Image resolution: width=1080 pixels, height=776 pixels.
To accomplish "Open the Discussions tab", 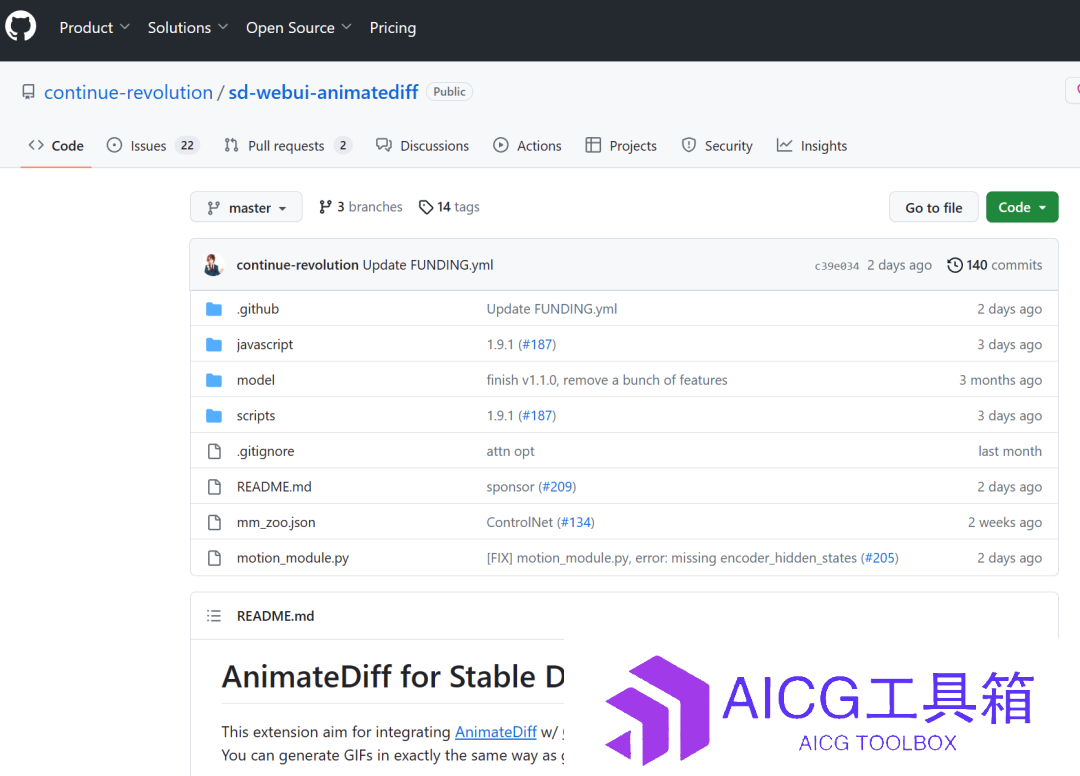I will coord(422,146).
